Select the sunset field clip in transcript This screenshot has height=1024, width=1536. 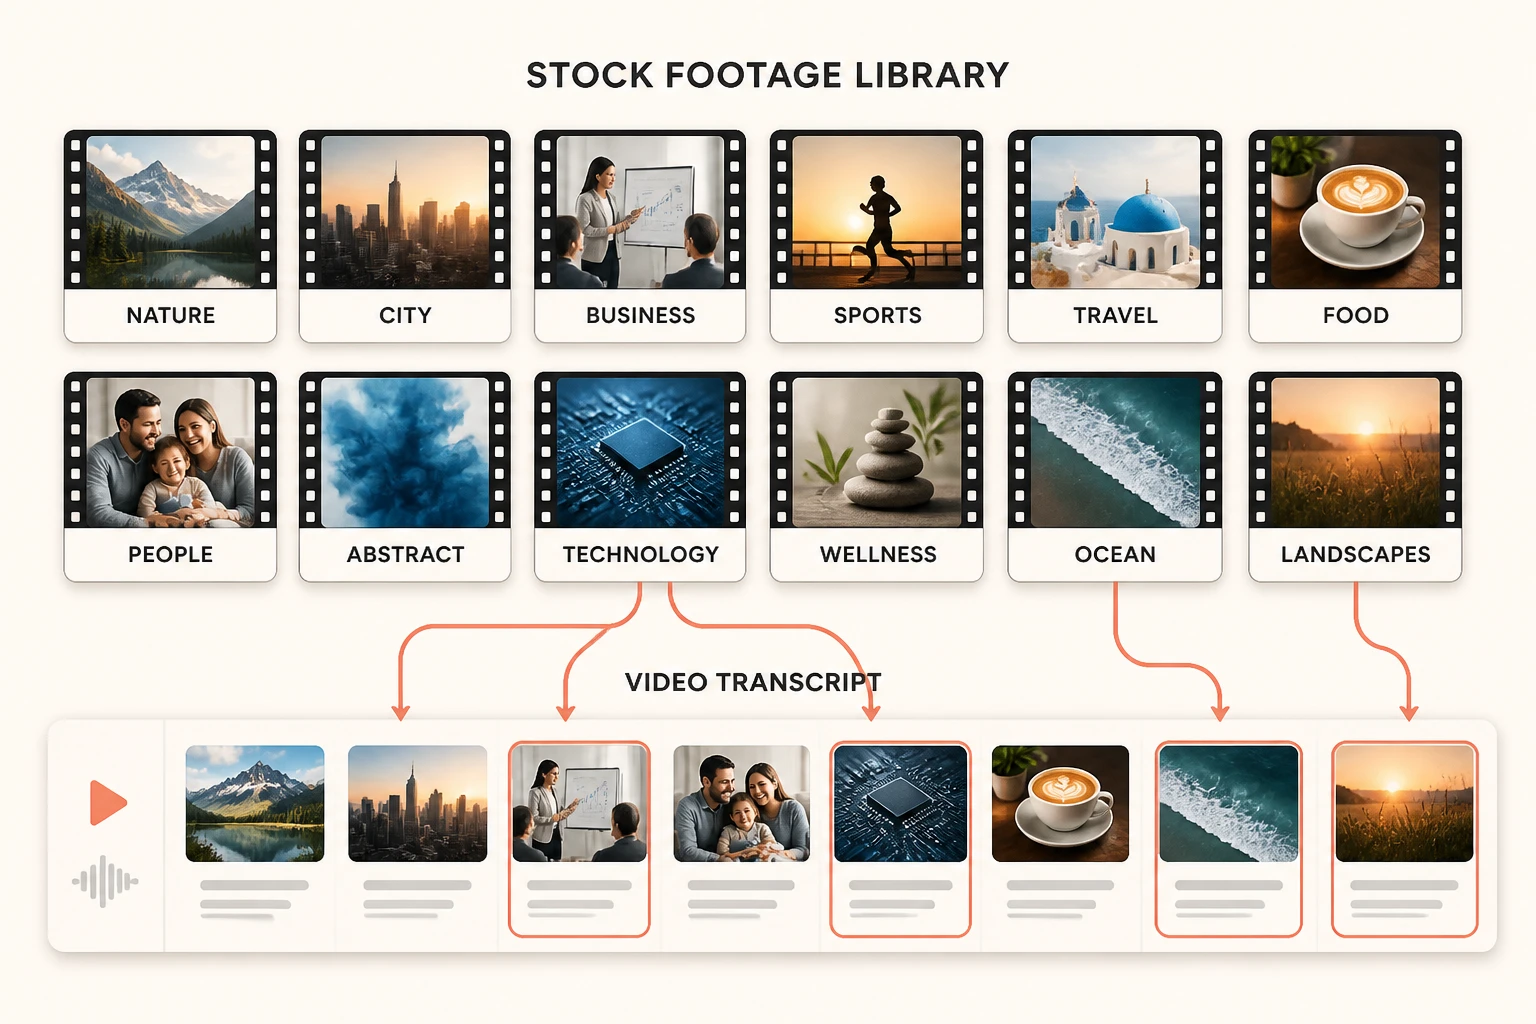click(1404, 838)
